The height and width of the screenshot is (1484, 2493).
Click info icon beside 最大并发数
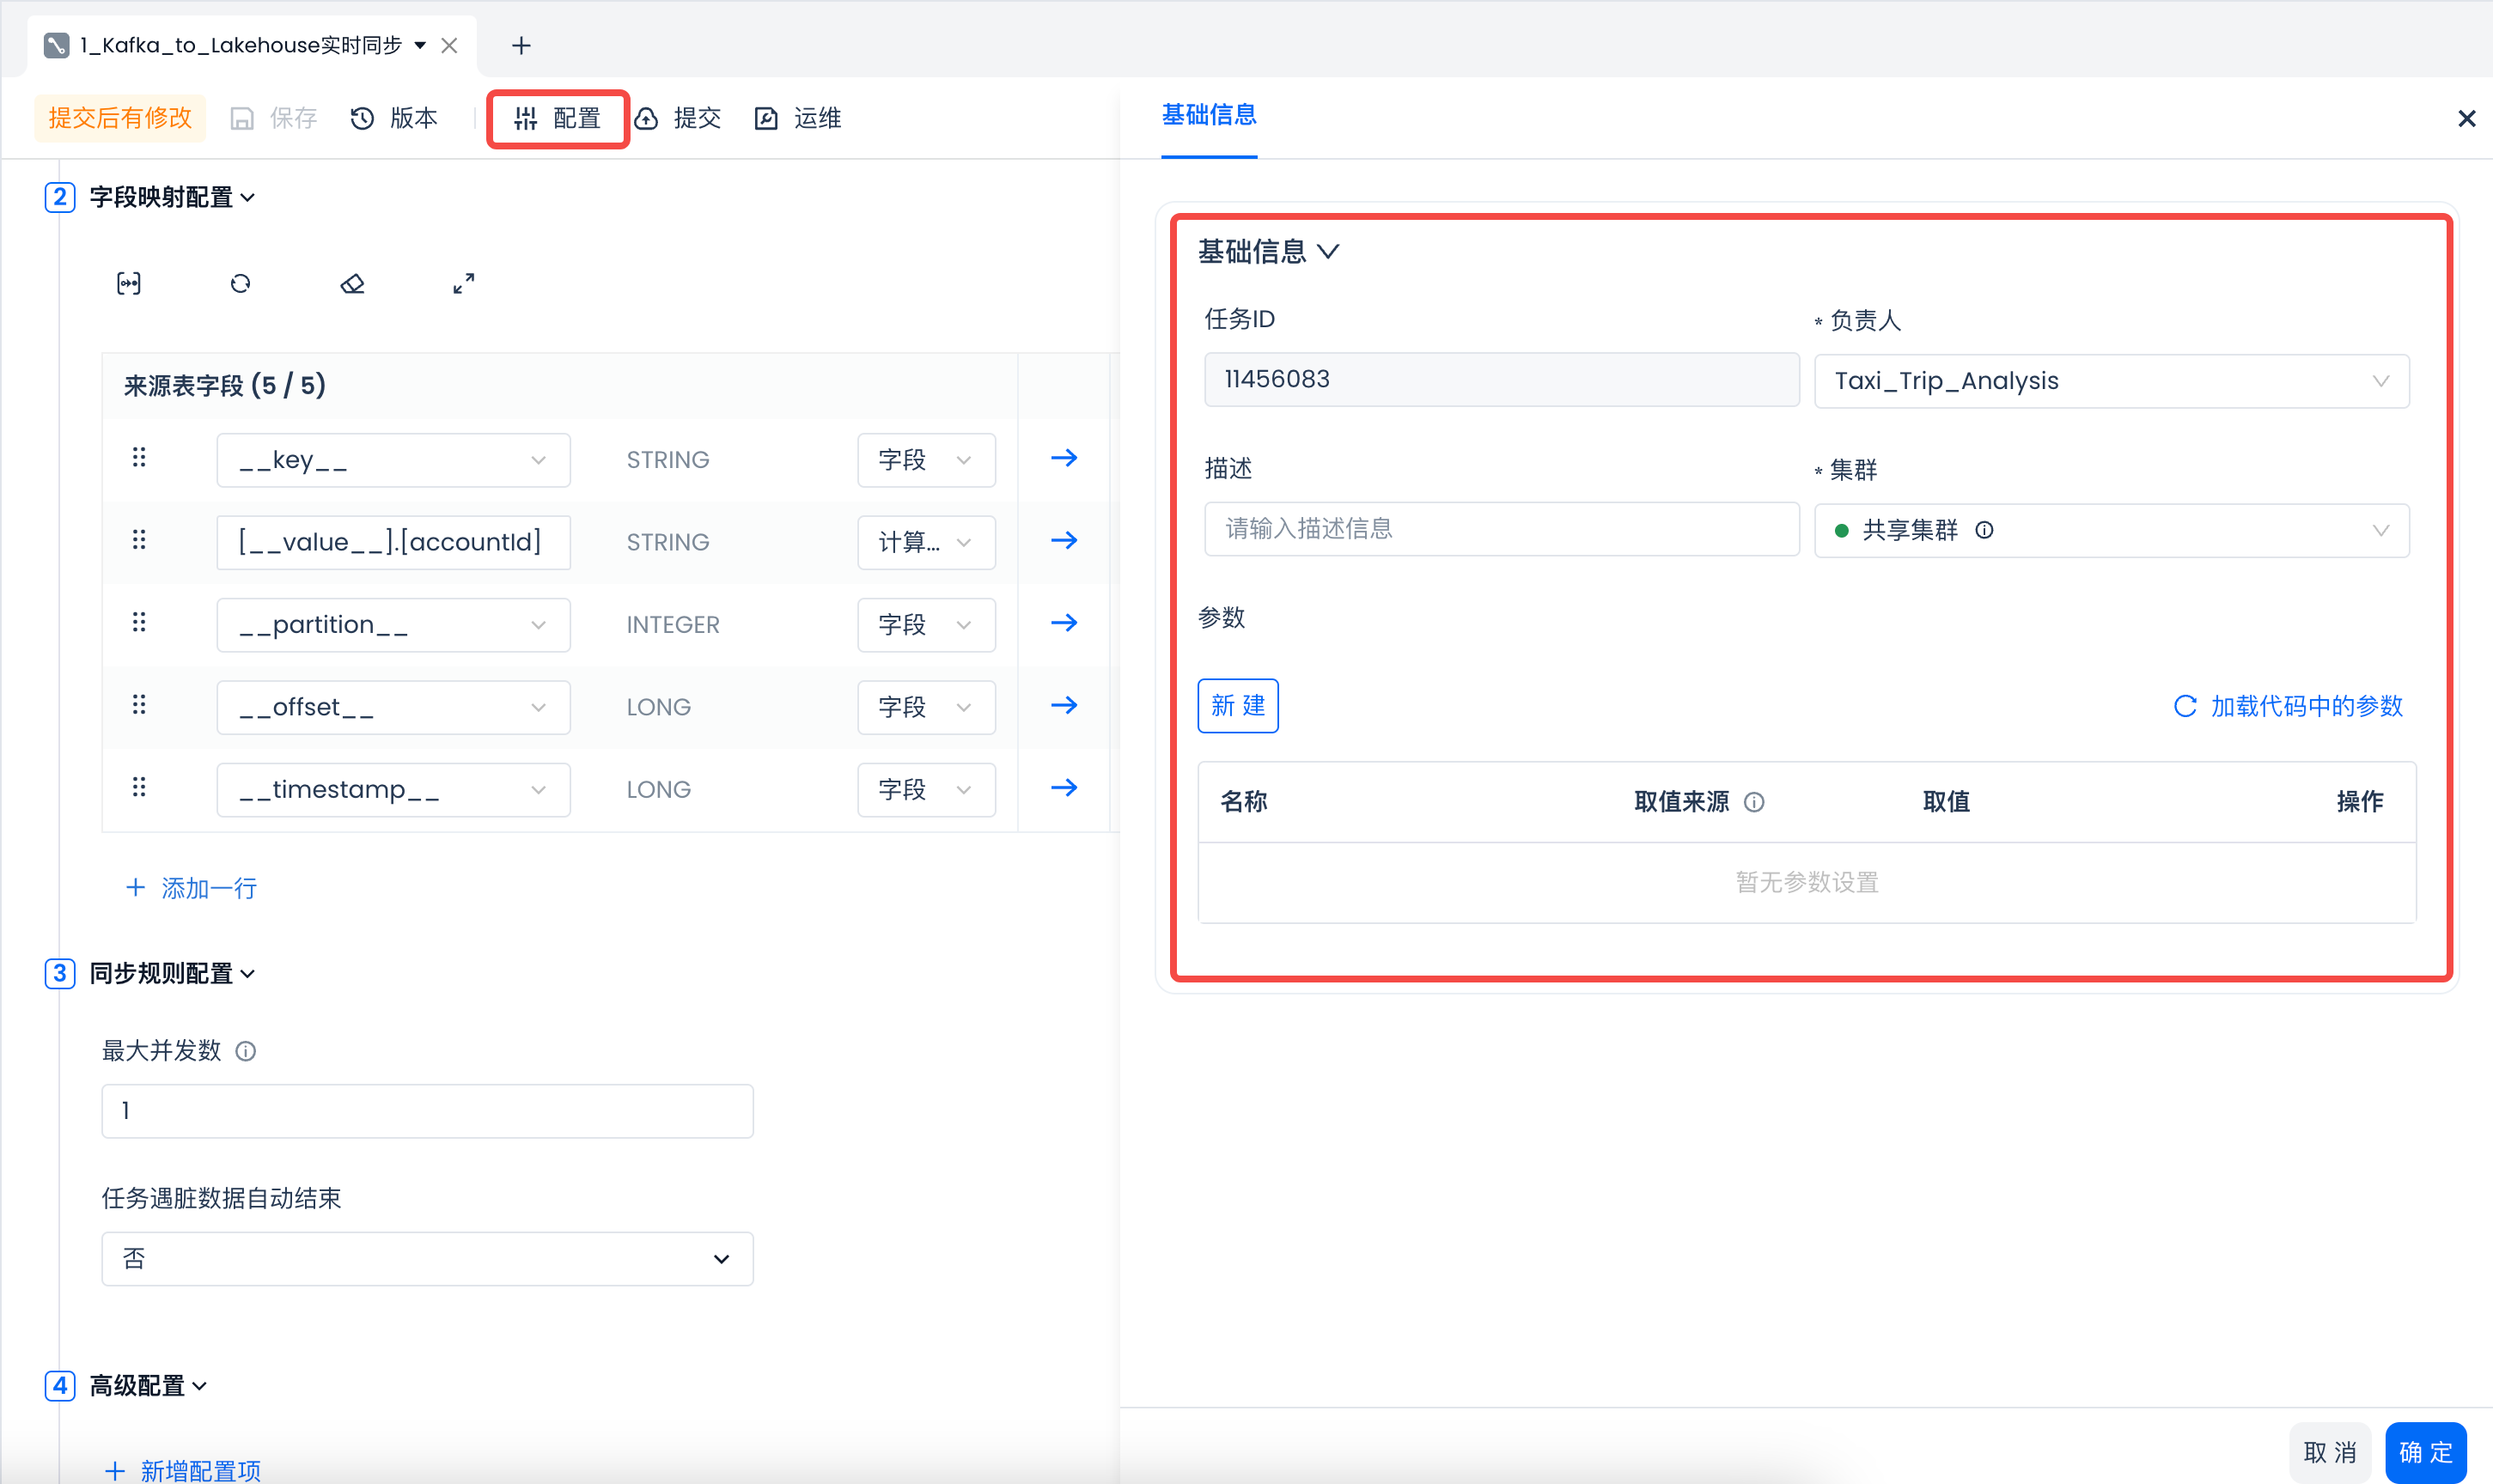[245, 1051]
